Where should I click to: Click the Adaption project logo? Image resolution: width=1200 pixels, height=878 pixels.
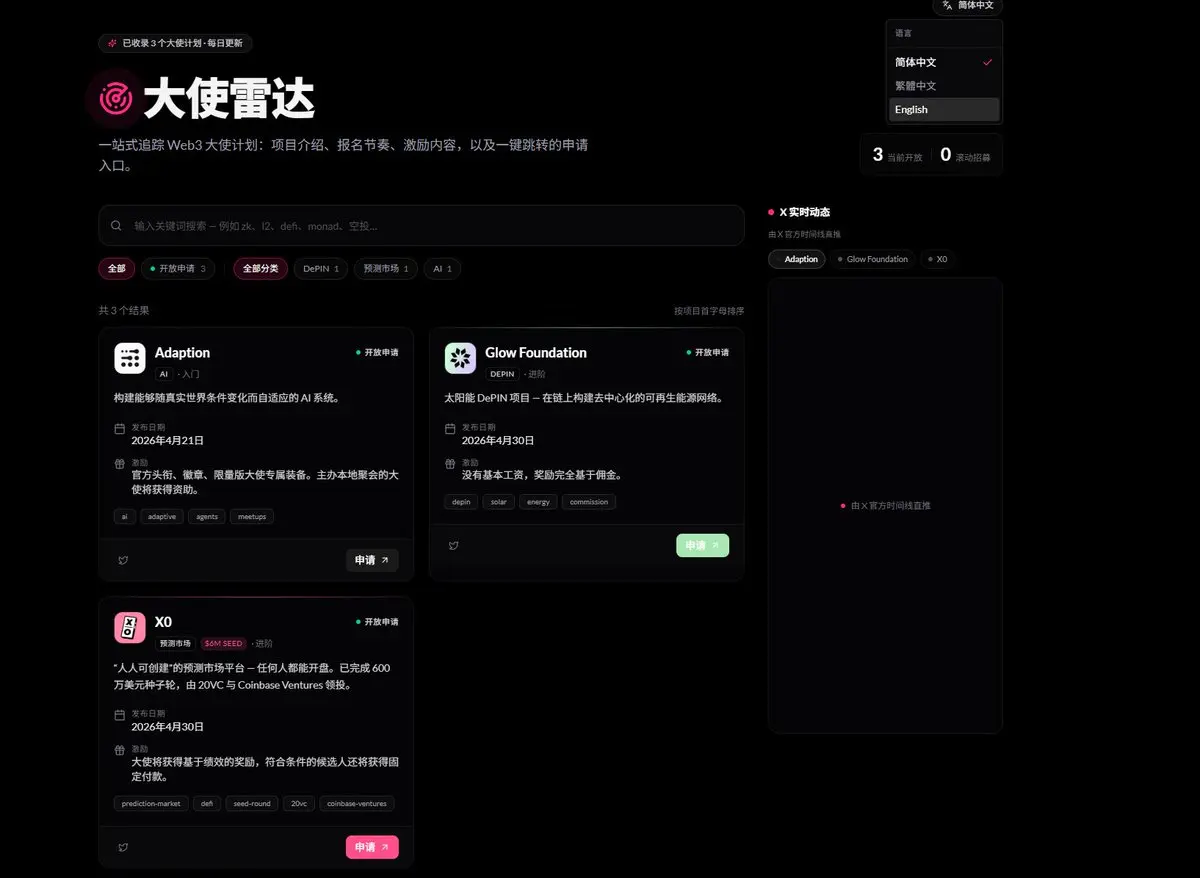tap(130, 358)
